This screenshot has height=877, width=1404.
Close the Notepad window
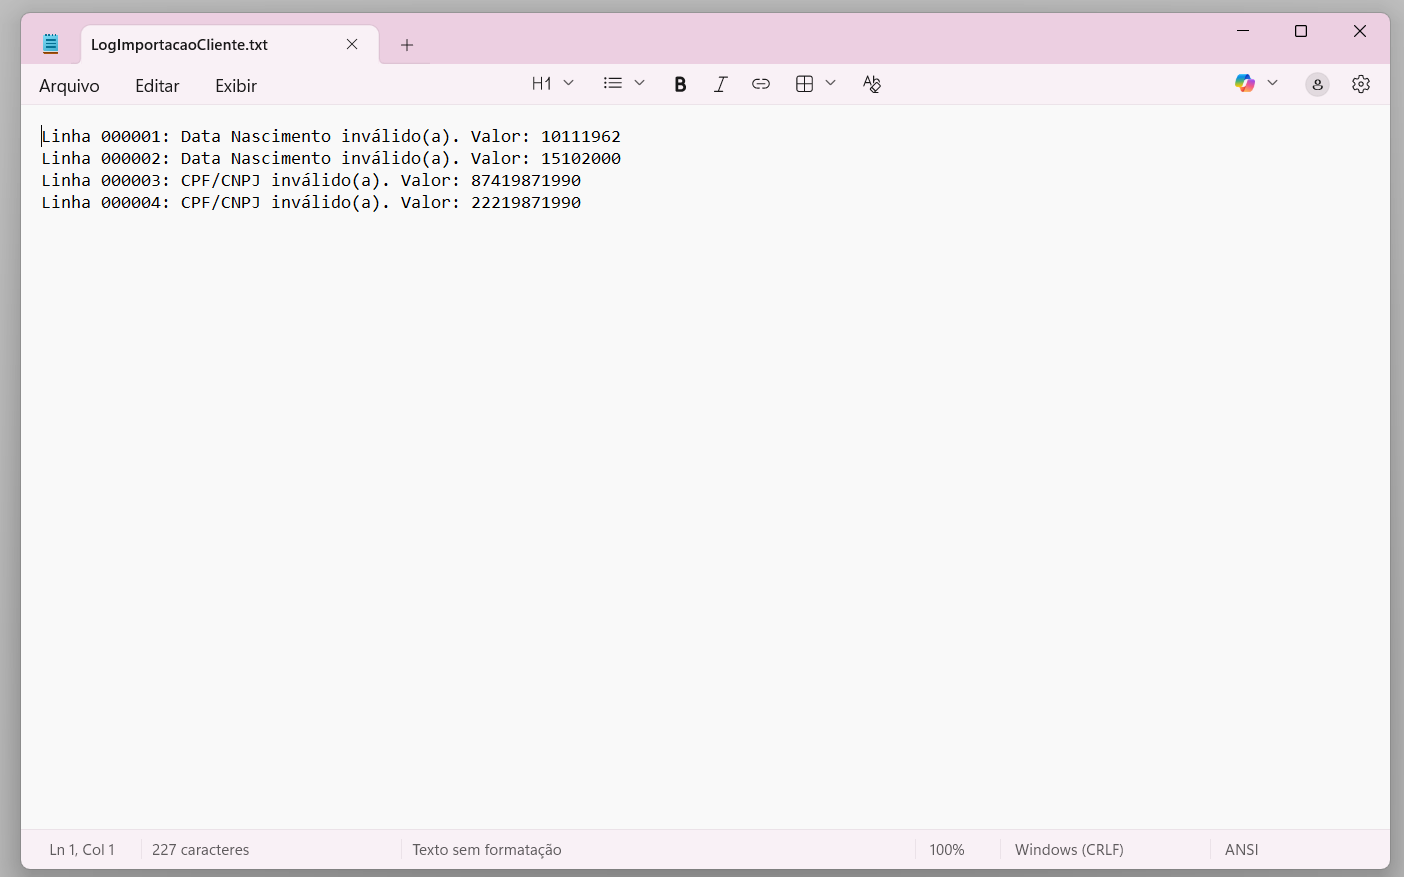1360,31
